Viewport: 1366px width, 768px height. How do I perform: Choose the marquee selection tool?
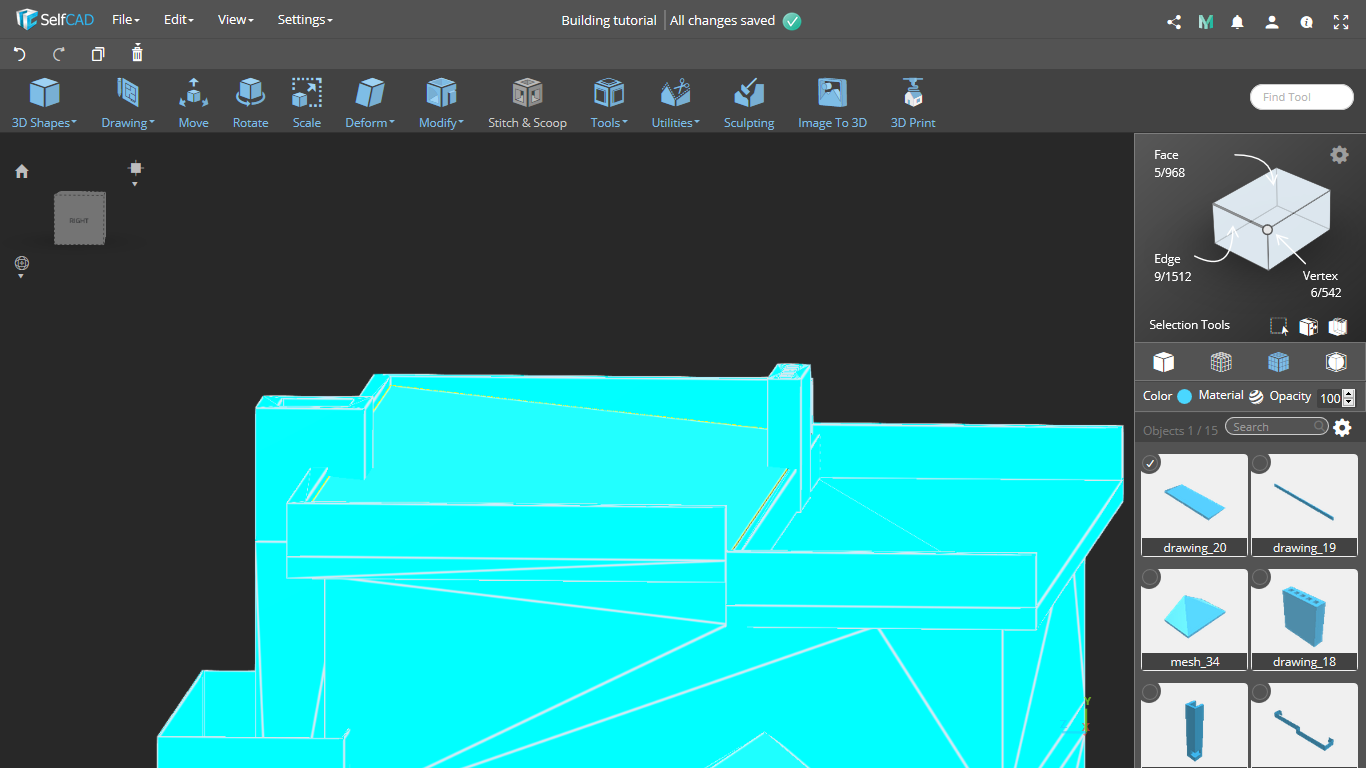tap(1279, 326)
